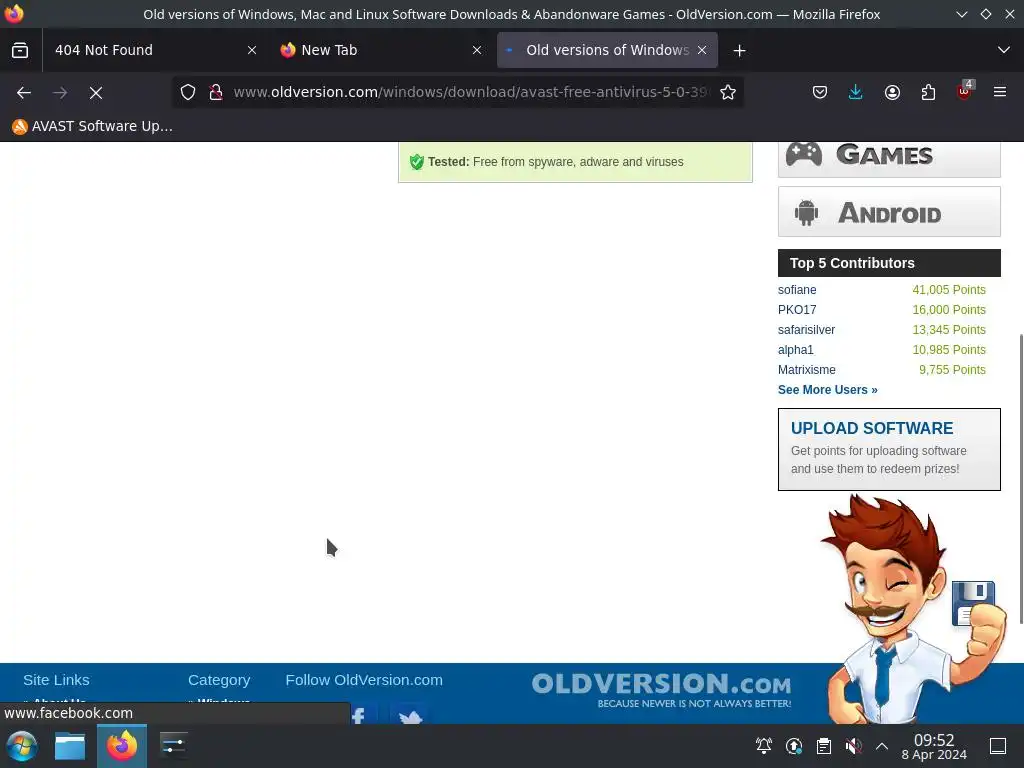
Task: Click the clock showing 09:52
Action: (x=934, y=746)
